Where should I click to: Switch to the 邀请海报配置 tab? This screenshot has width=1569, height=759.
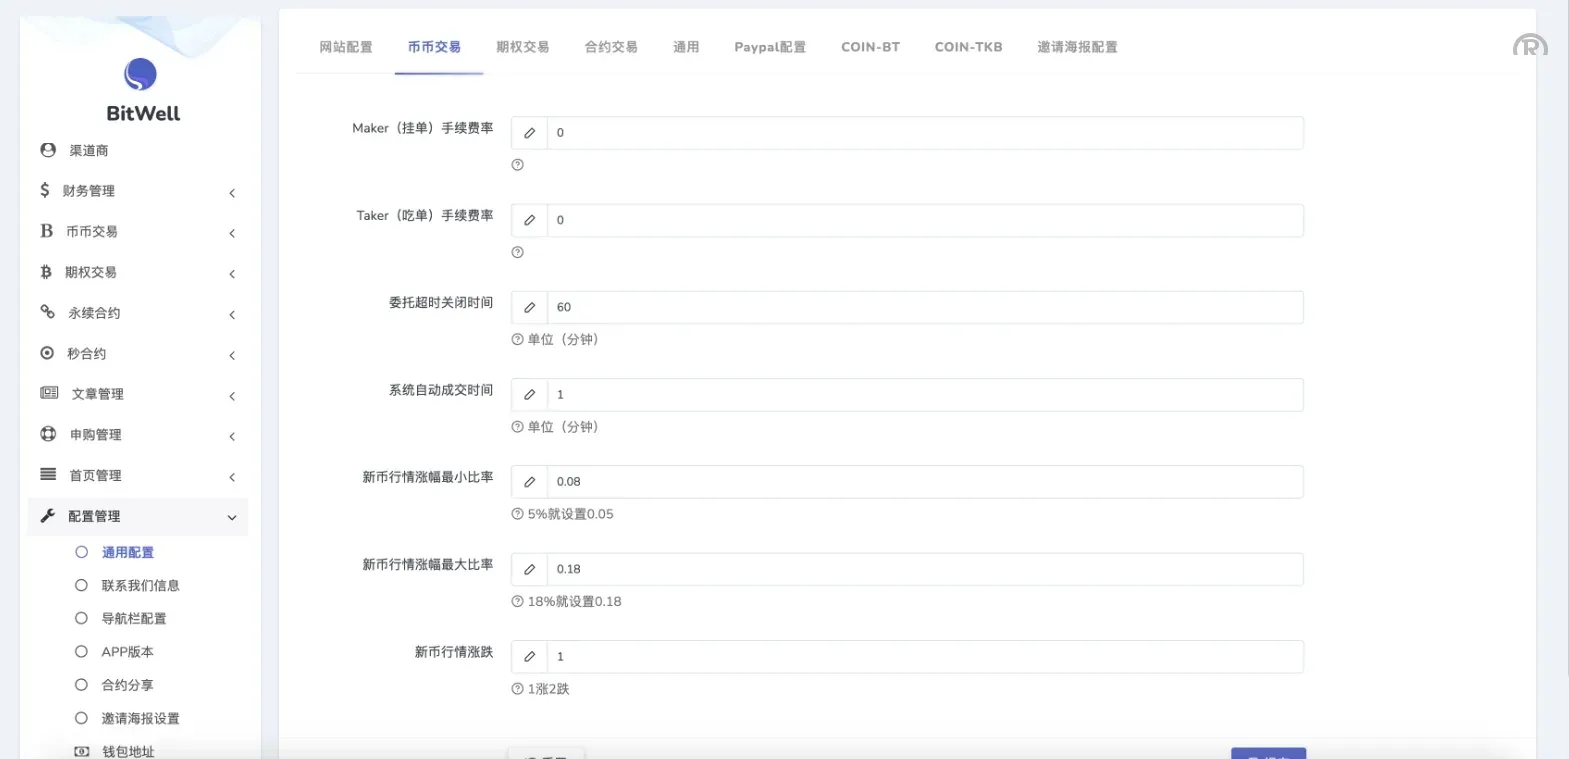point(1077,47)
